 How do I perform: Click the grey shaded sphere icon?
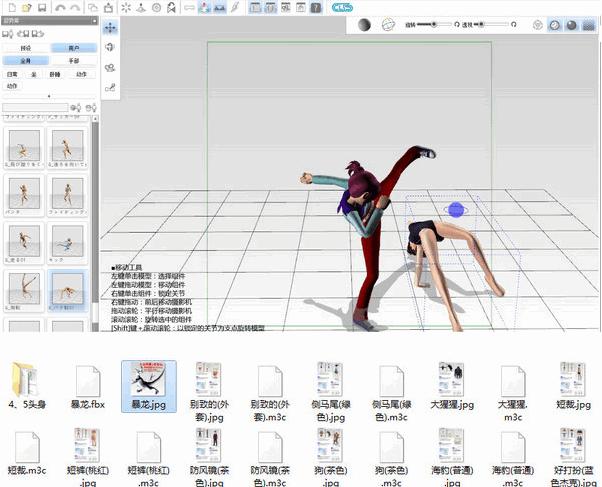[364, 25]
